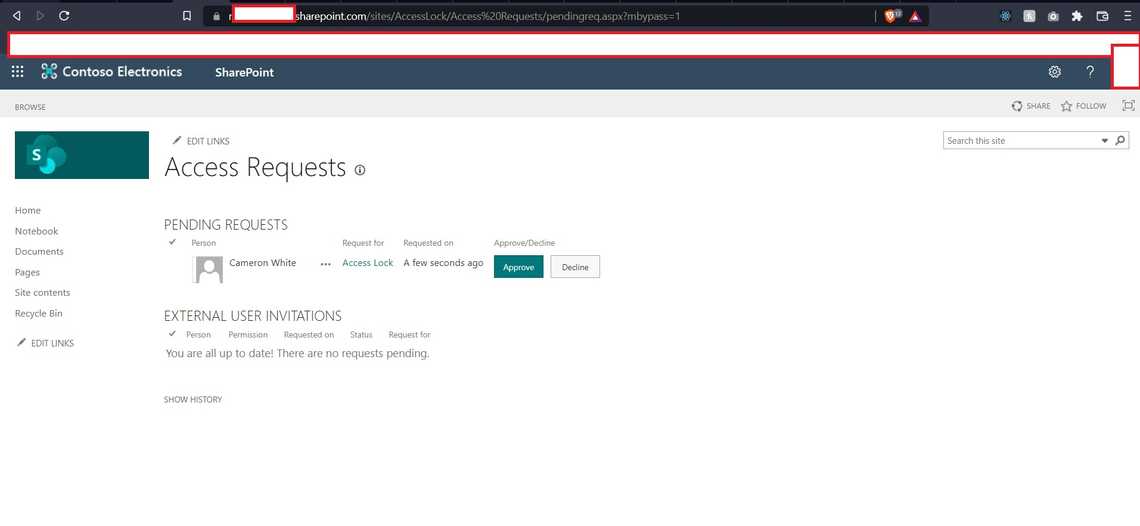Open the Brave Shields lion icon
The height and width of the screenshot is (526, 1140).
pyautogui.click(x=891, y=16)
